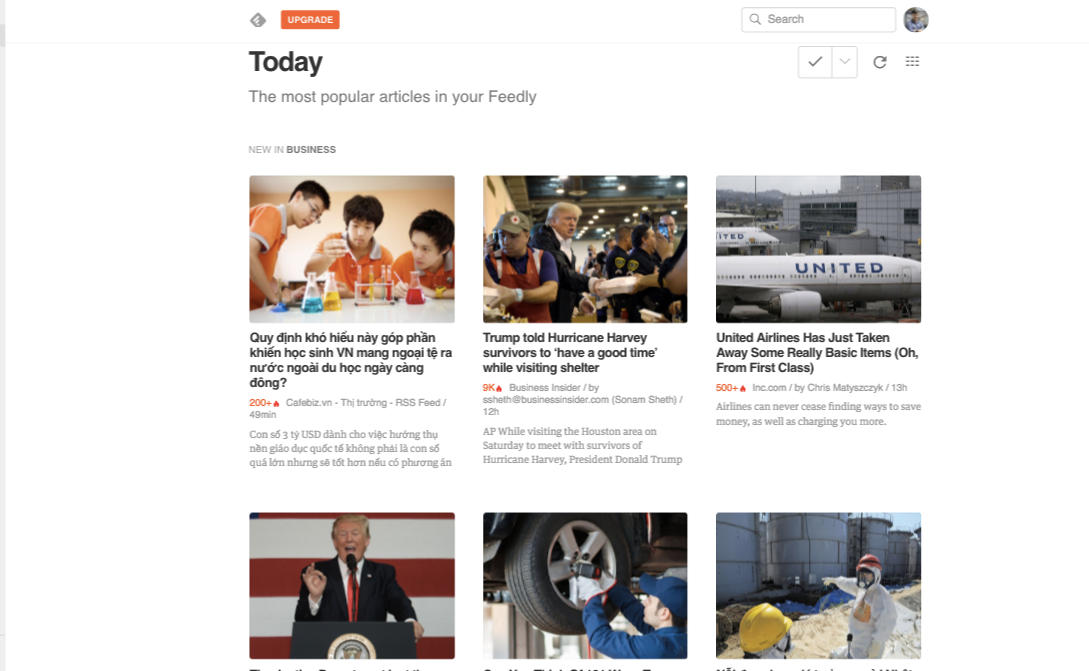Select the 'Con số 3 tỷ USD' summary text

pos(351,448)
